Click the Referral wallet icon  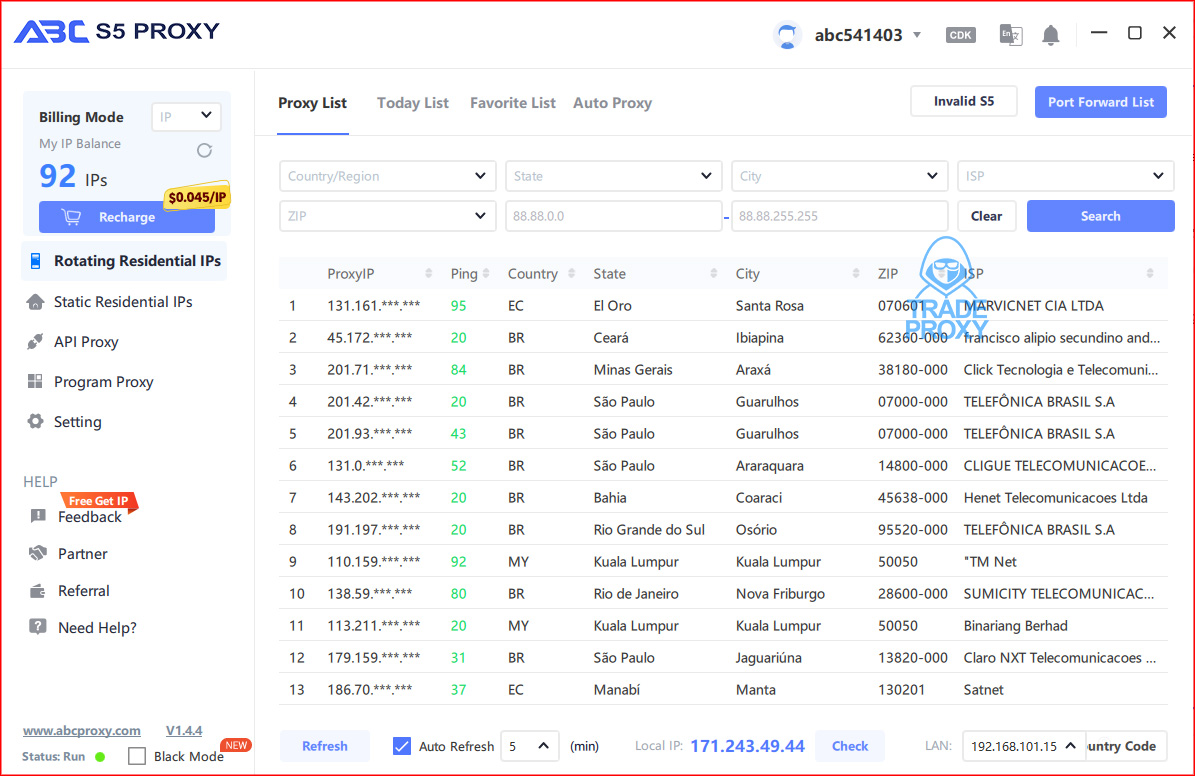tap(37, 590)
